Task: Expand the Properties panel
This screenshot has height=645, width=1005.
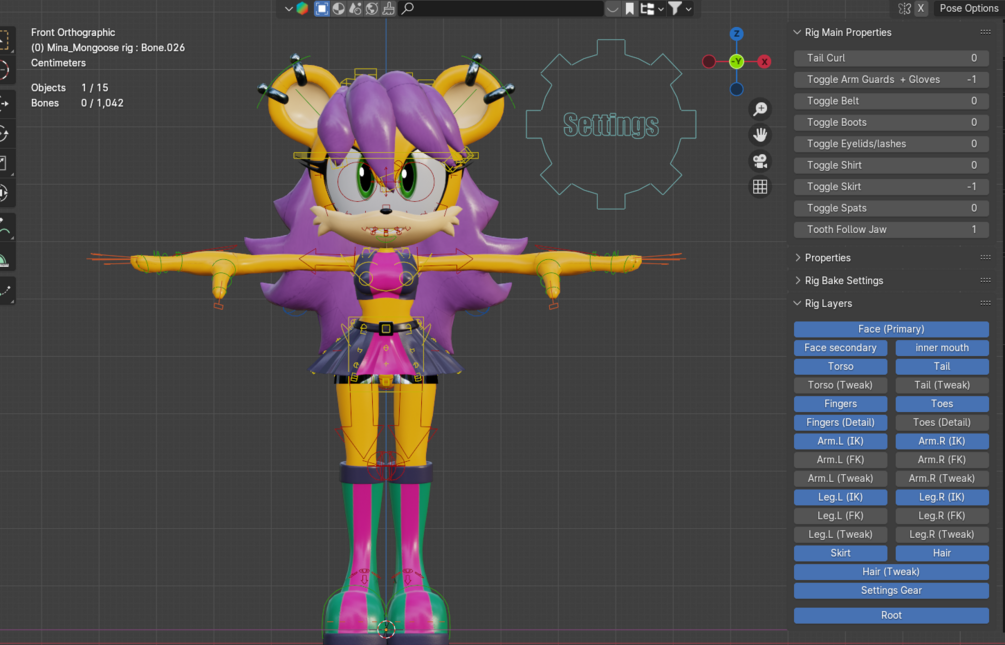Action: pos(797,258)
